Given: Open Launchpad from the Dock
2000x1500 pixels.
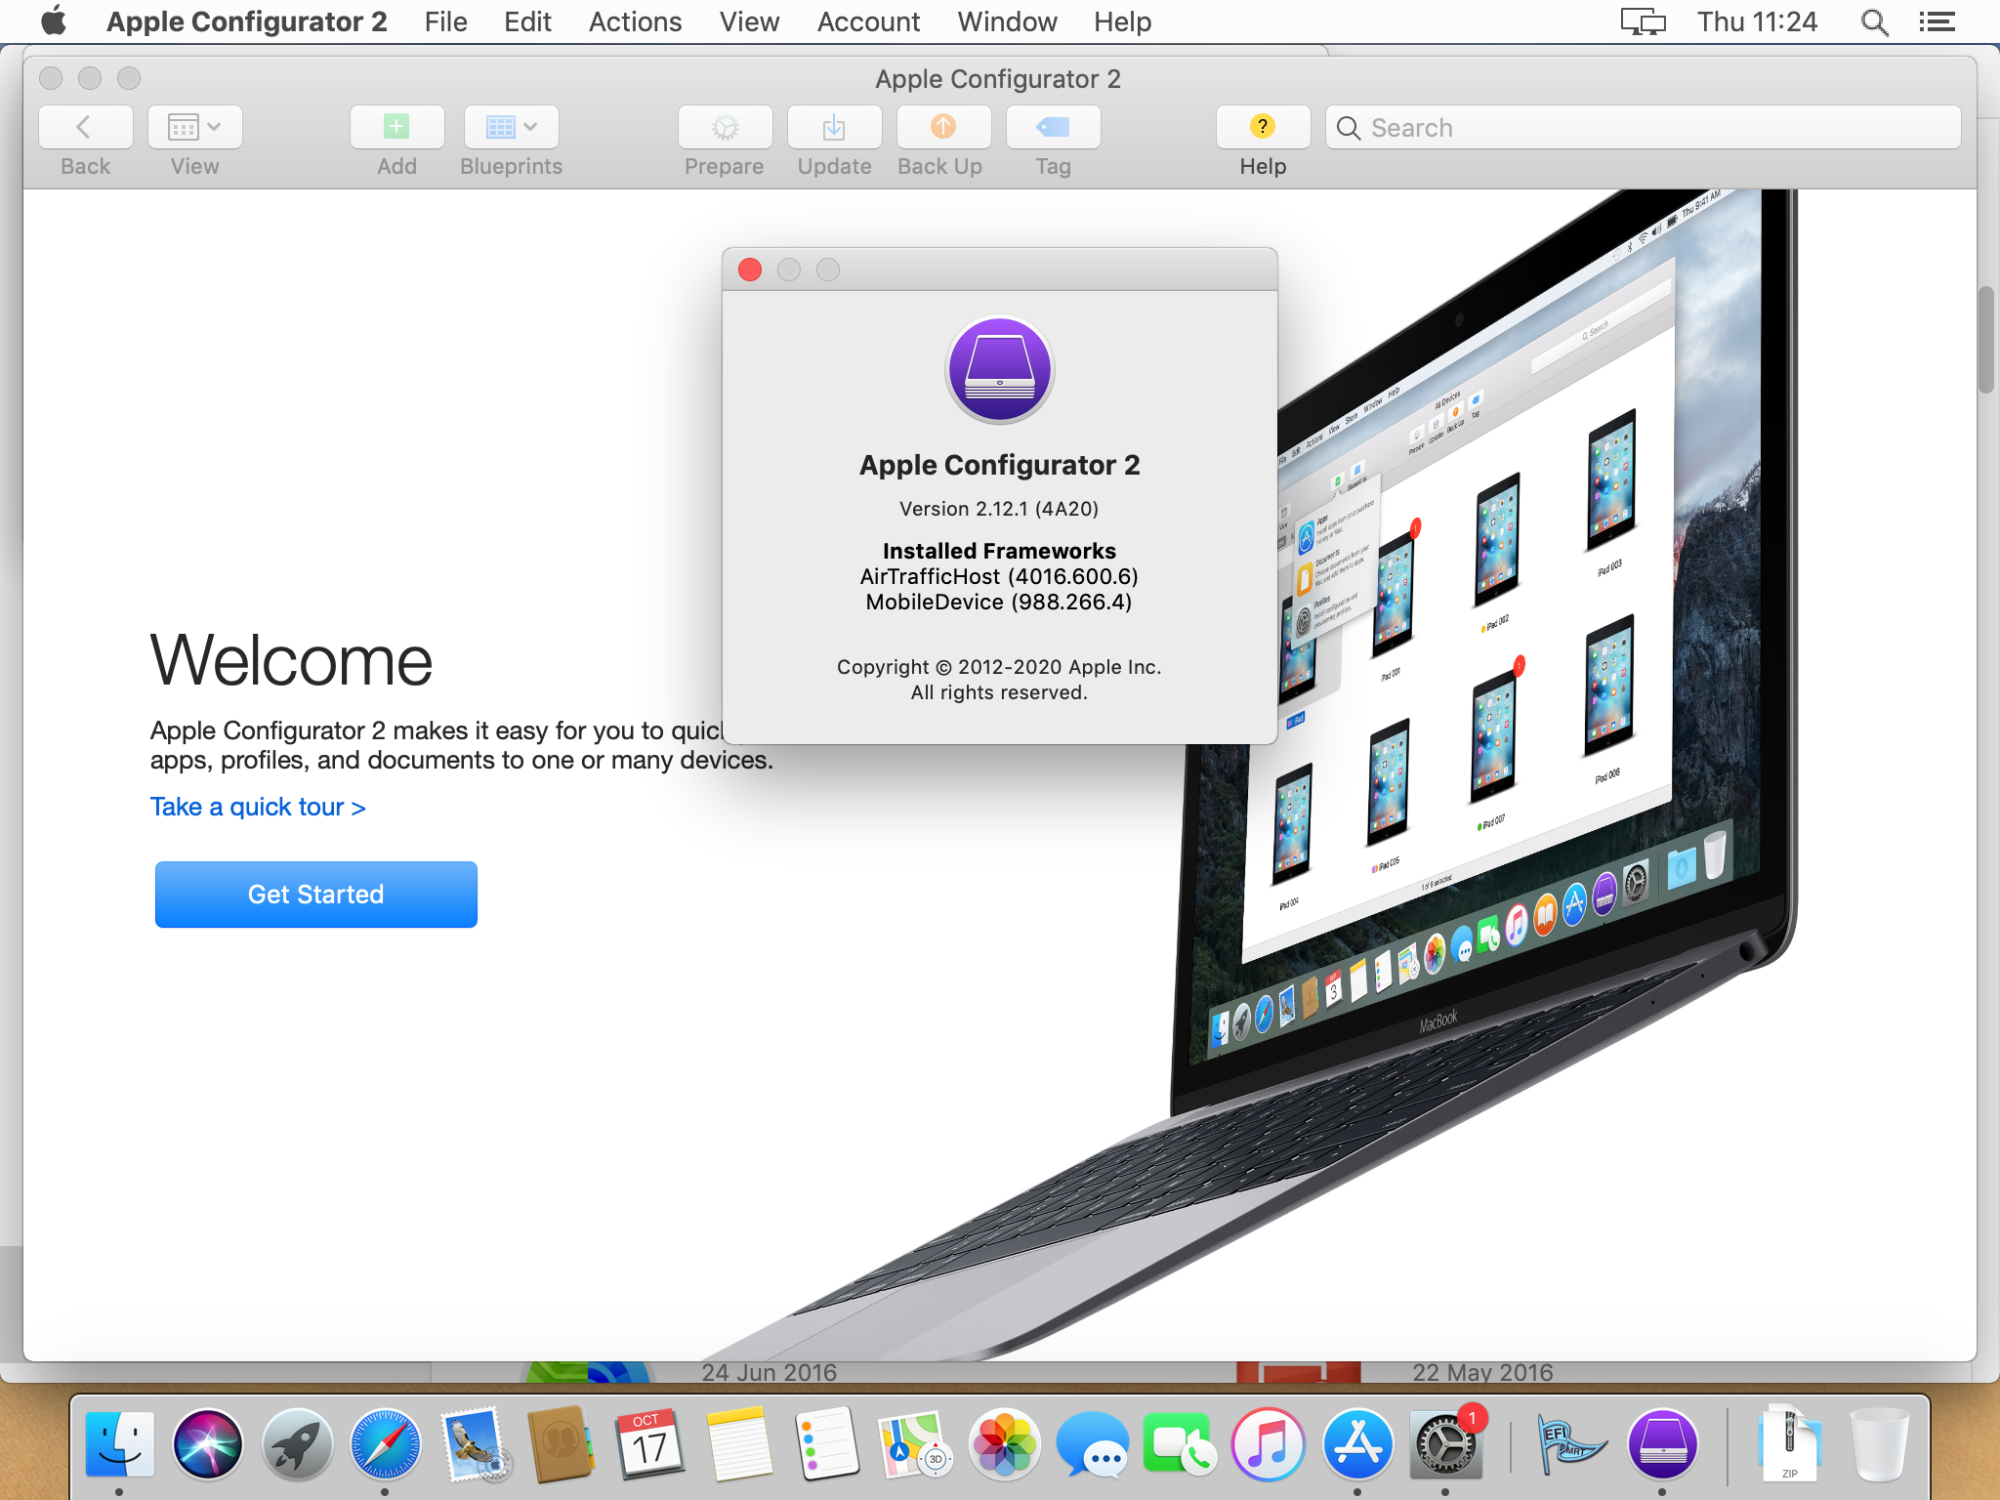Looking at the screenshot, I should 297,1444.
